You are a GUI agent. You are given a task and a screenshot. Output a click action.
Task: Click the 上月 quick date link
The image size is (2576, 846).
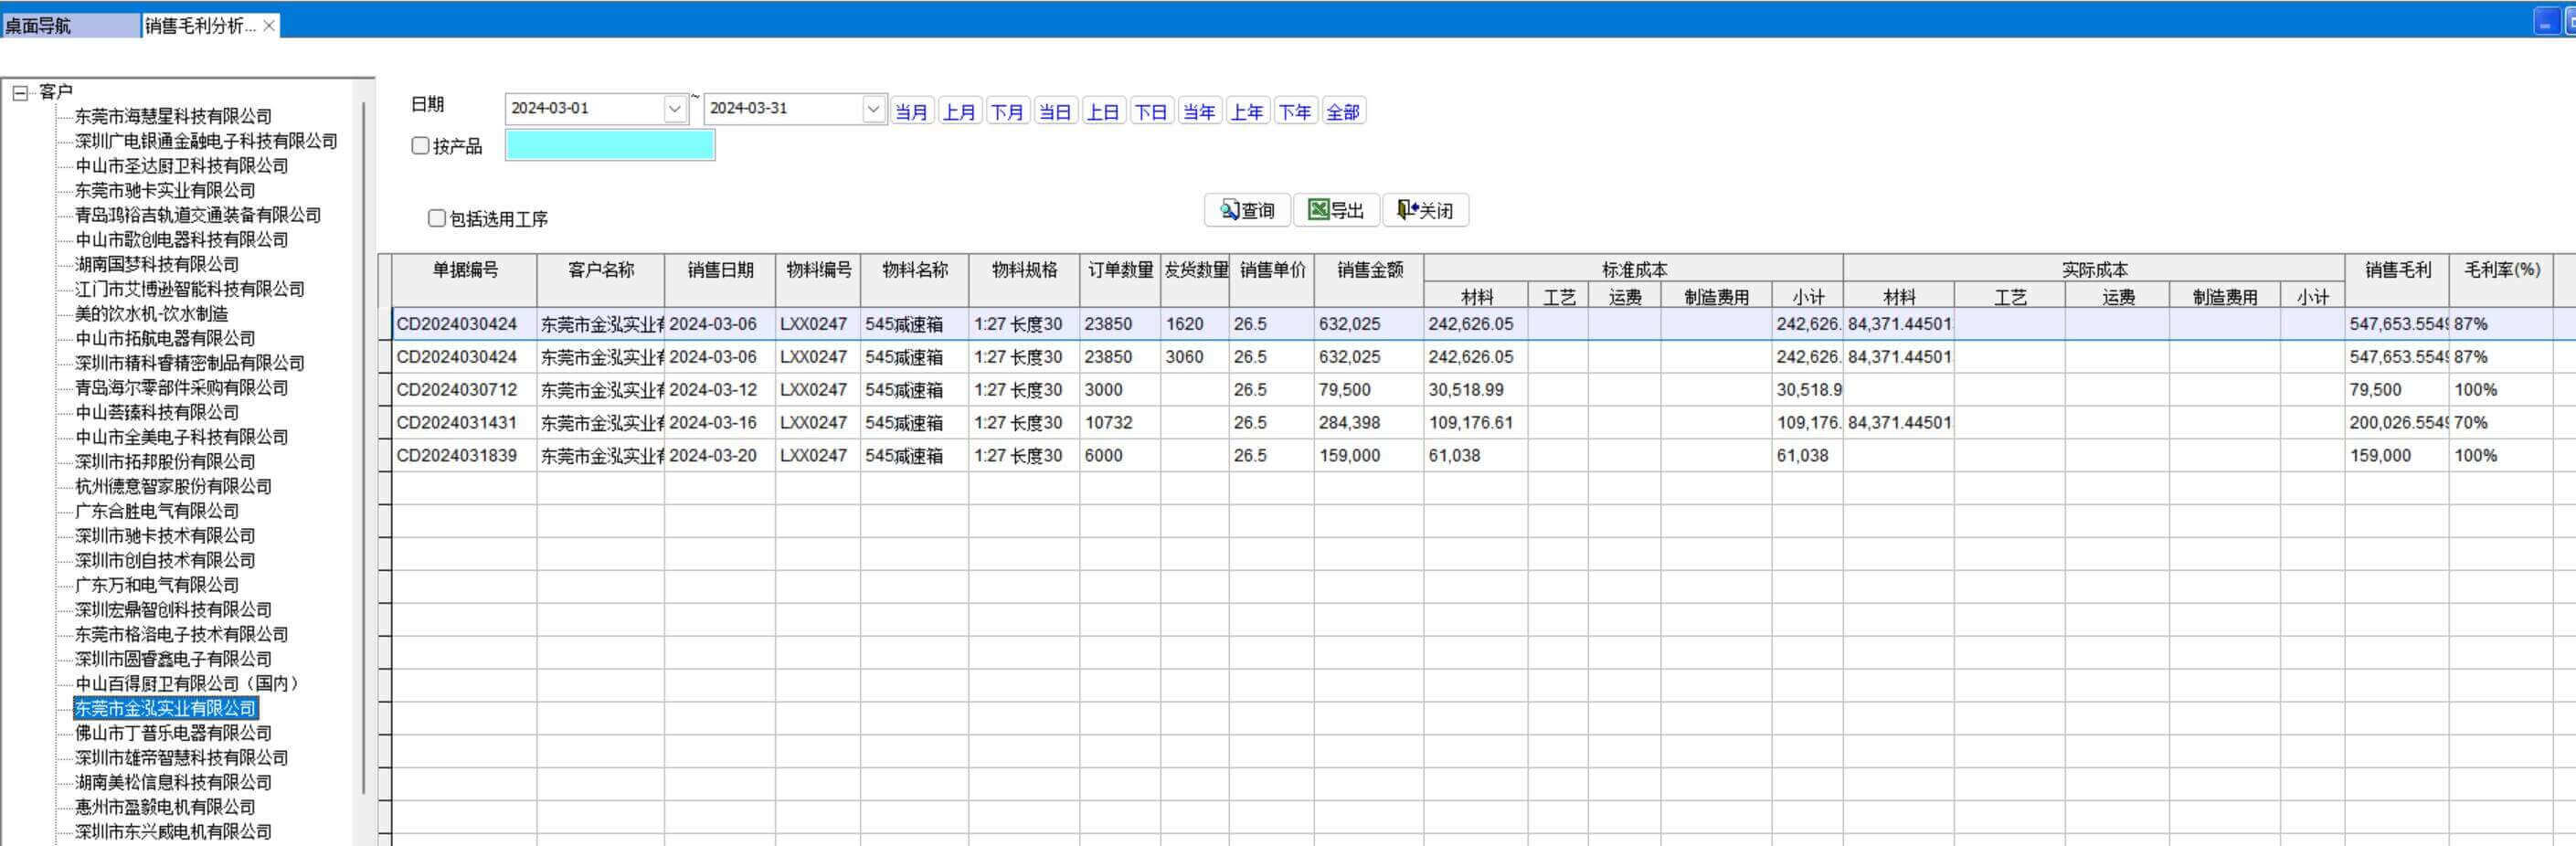point(958,112)
